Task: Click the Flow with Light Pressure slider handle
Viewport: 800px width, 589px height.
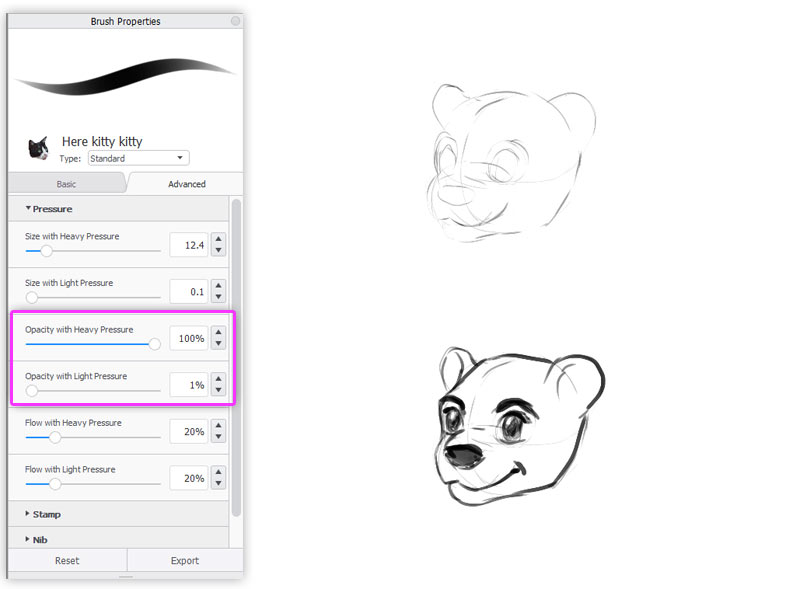Action: [55, 484]
